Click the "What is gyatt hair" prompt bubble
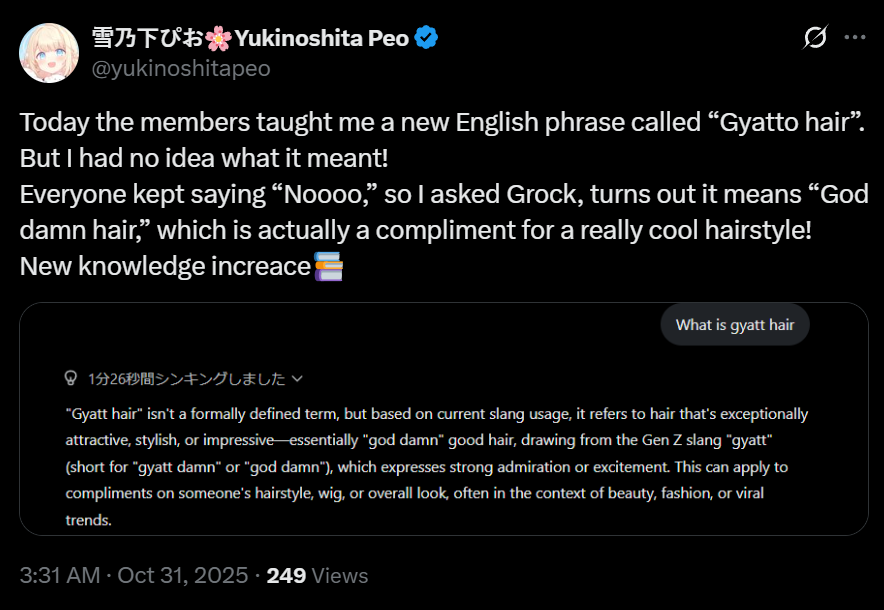This screenshot has height=610, width=884. click(x=734, y=325)
